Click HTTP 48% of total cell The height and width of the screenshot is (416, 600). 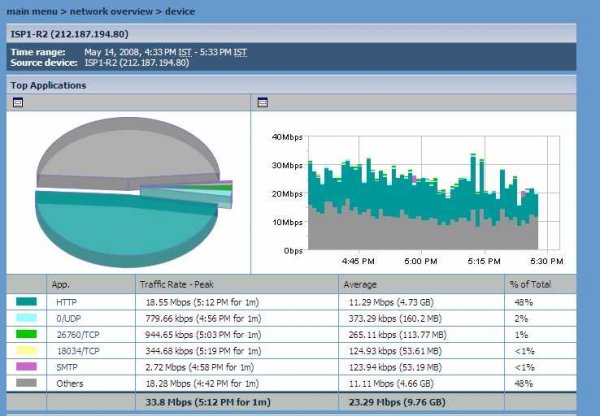tap(523, 302)
